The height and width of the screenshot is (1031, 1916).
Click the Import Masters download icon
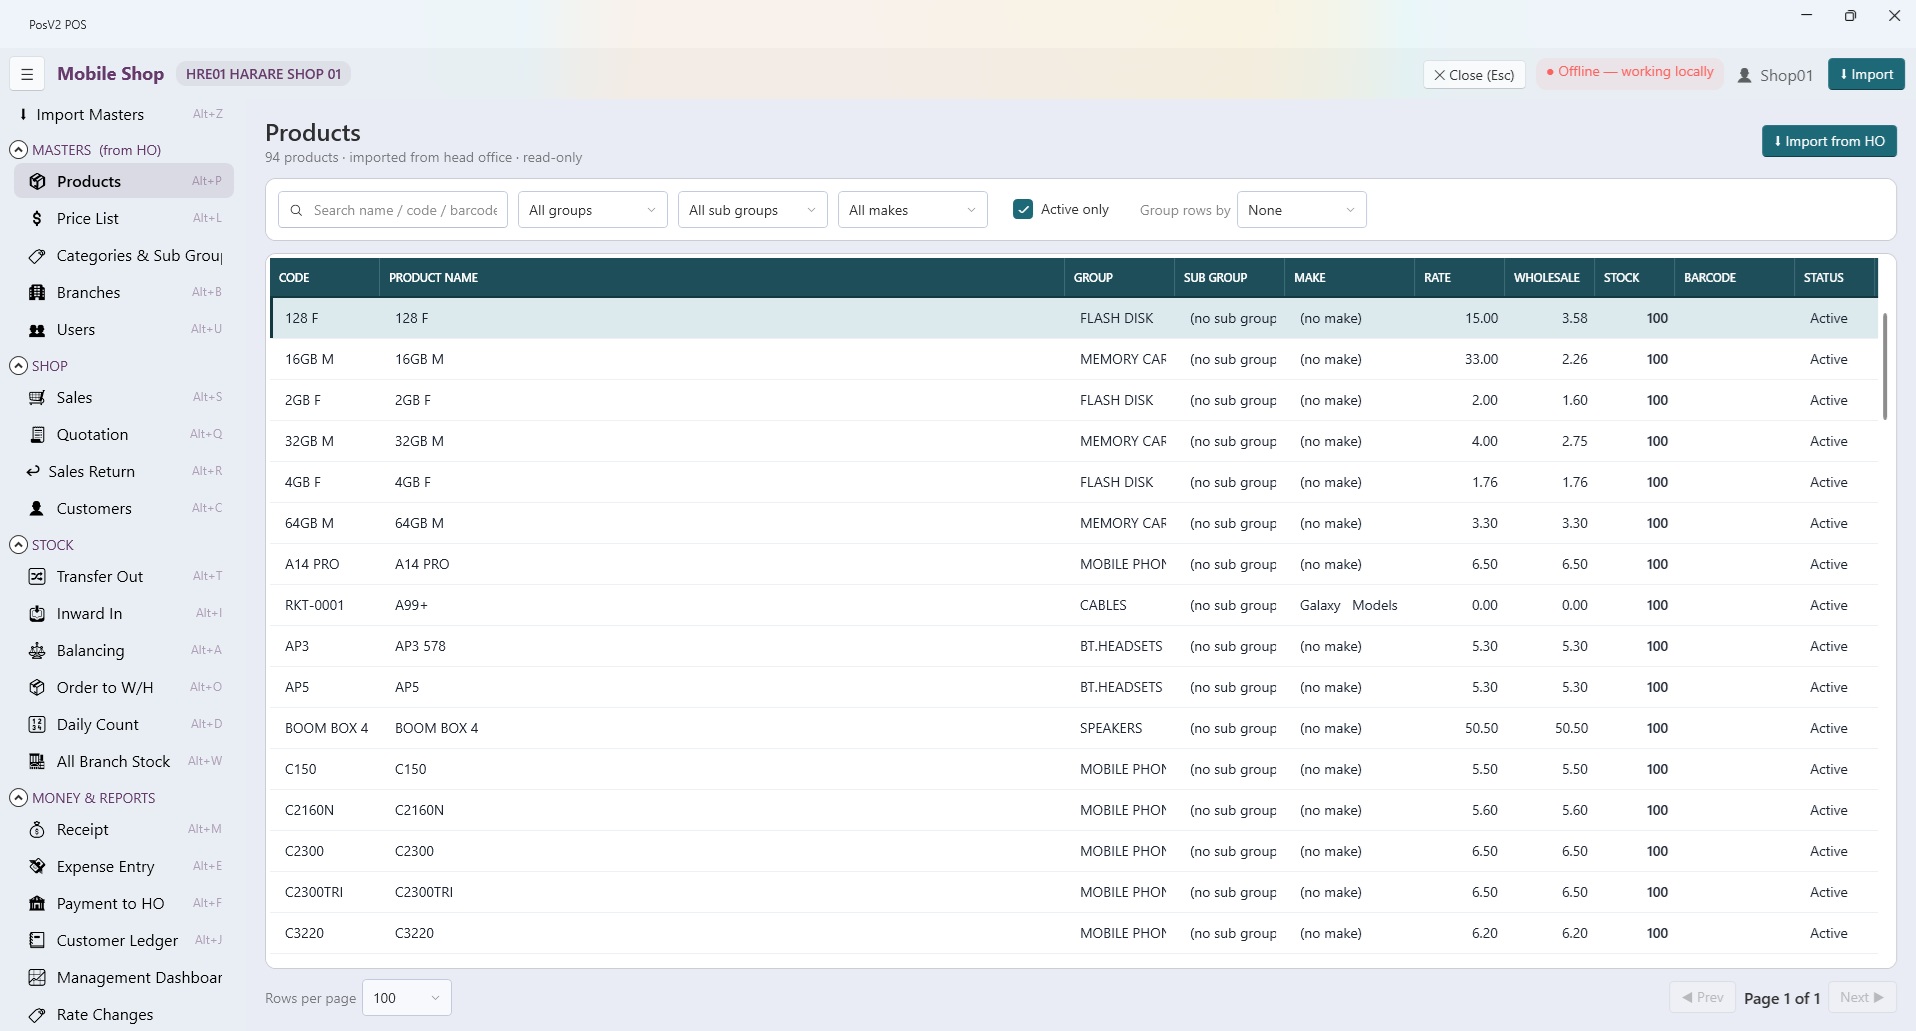point(23,114)
